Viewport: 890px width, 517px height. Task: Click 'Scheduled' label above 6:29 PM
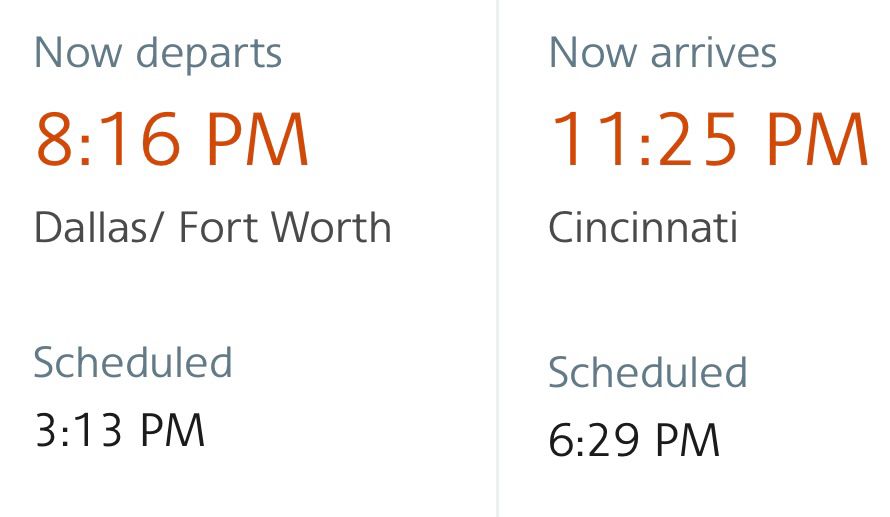(x=648, y=372)
